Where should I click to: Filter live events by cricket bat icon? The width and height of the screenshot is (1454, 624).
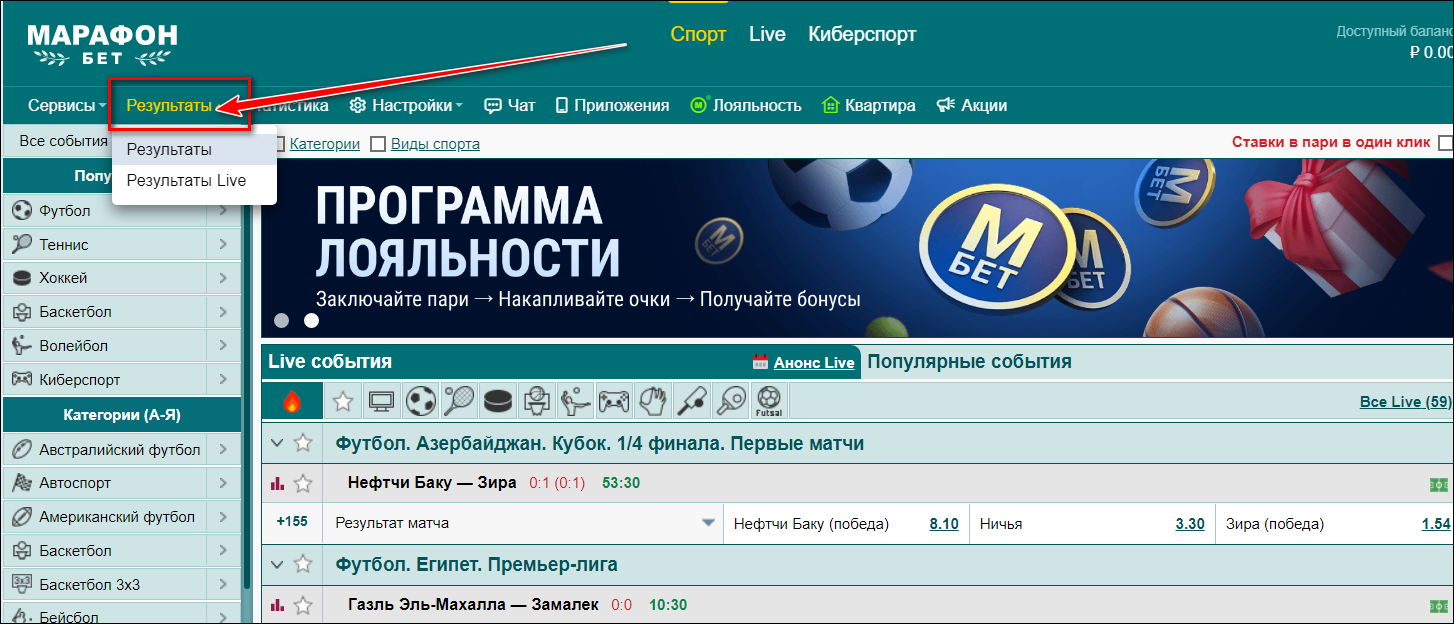(691, 401)
